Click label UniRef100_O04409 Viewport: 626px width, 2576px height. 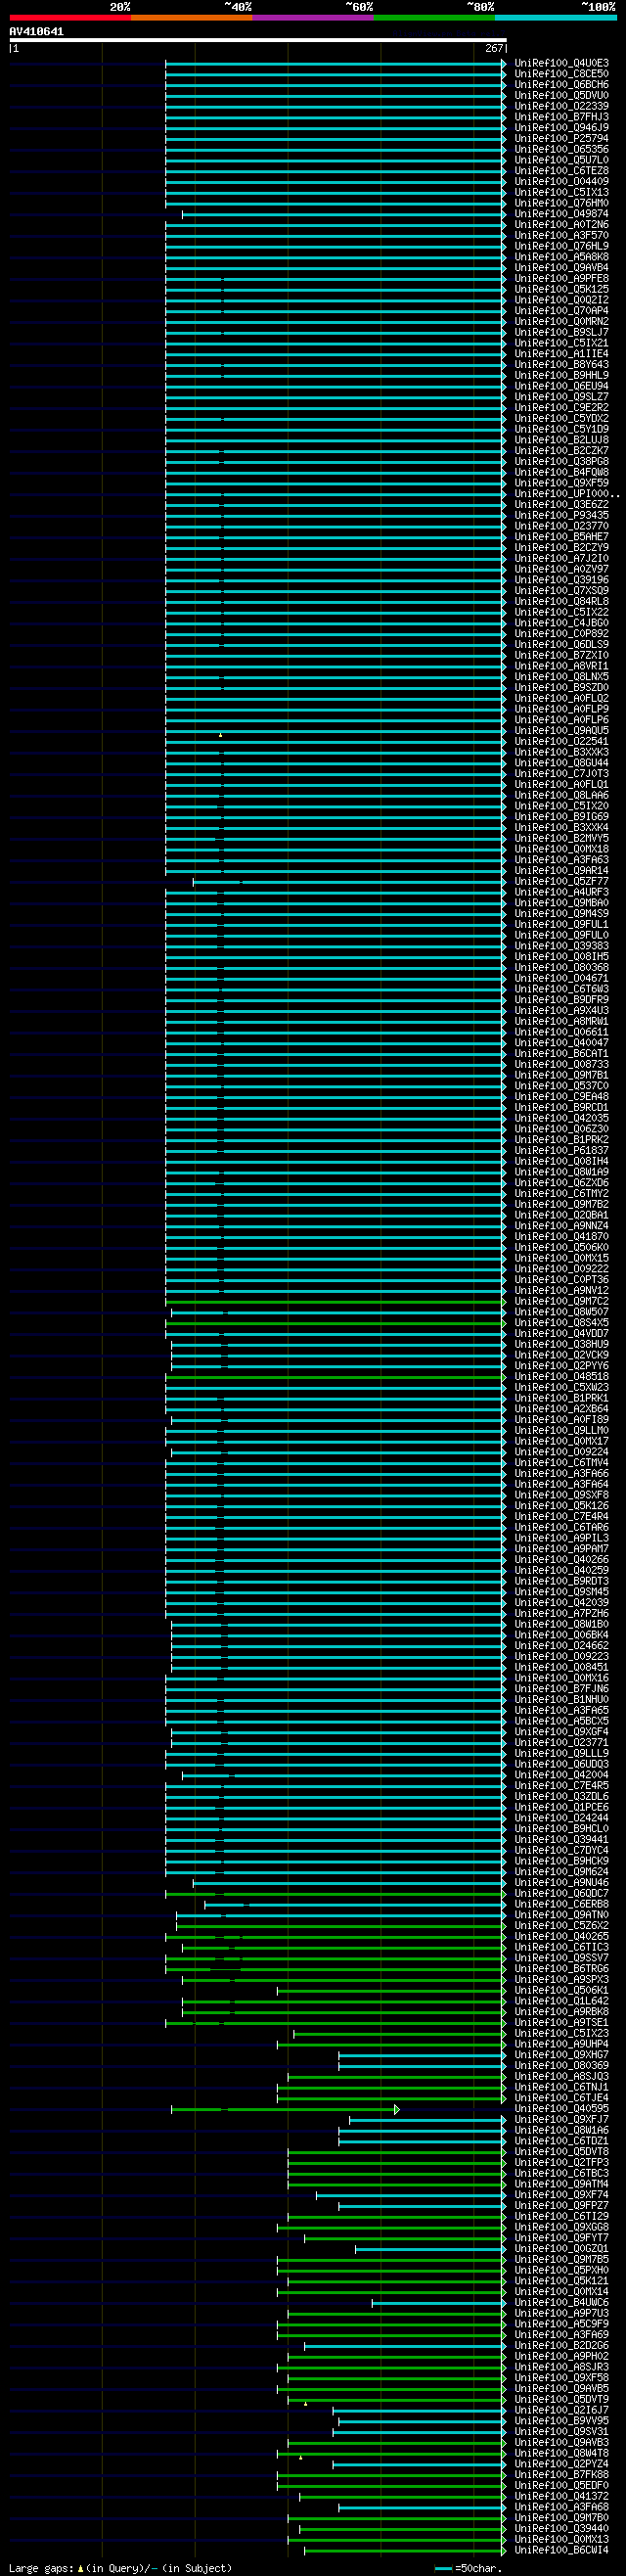point(561,181)
